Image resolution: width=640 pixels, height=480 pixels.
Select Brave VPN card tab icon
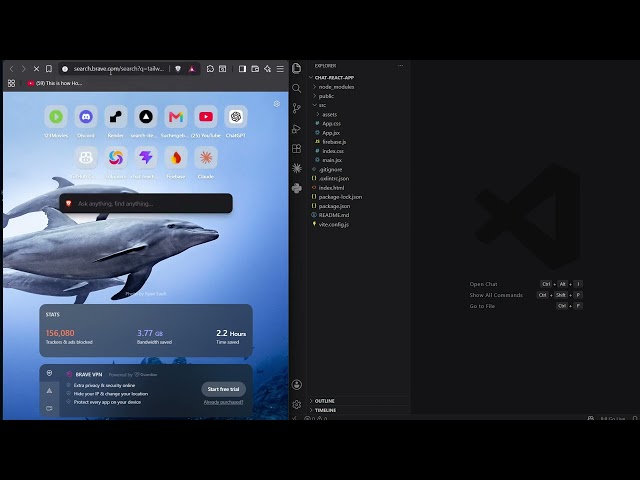49,373
